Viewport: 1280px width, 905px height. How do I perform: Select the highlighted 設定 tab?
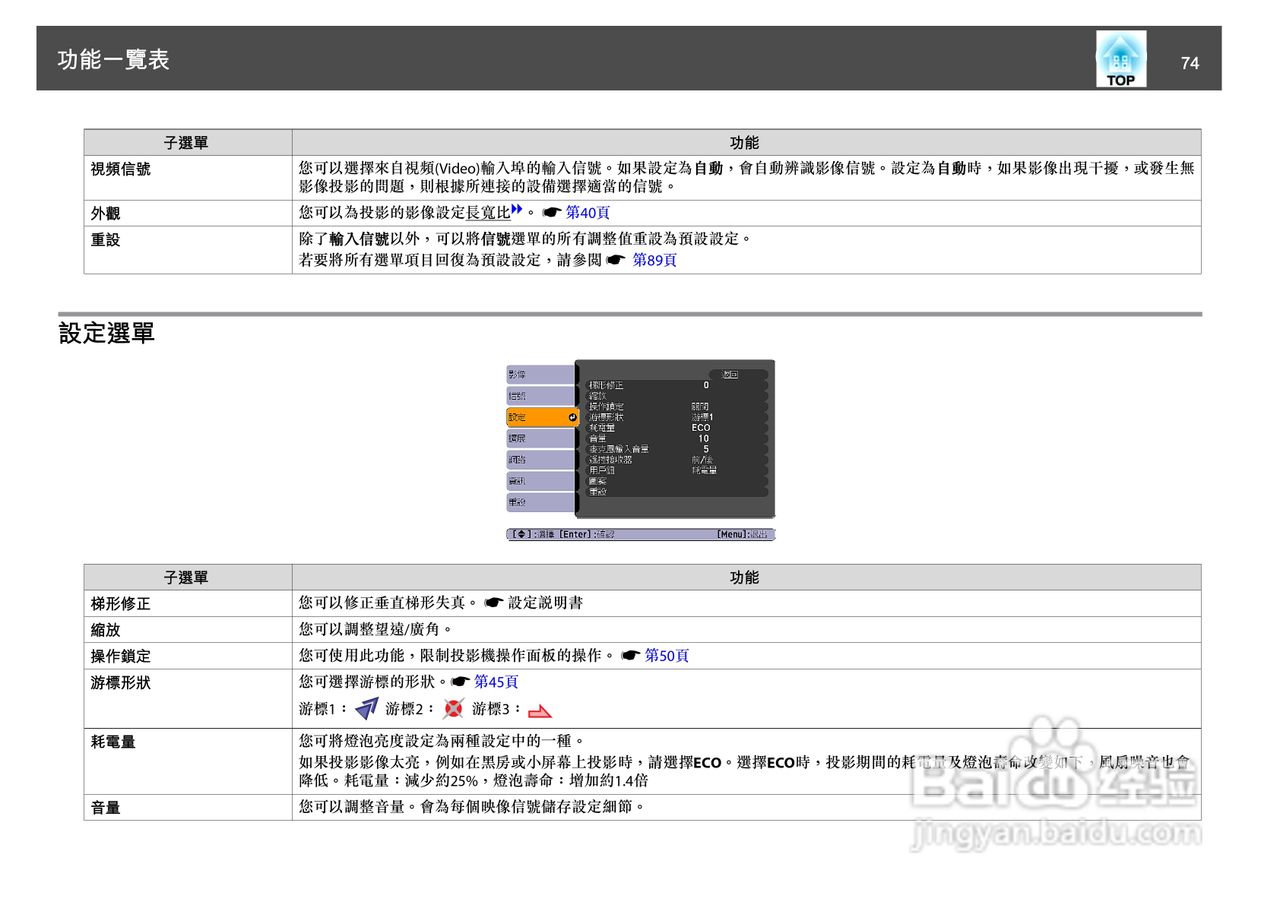coord(542,417)
